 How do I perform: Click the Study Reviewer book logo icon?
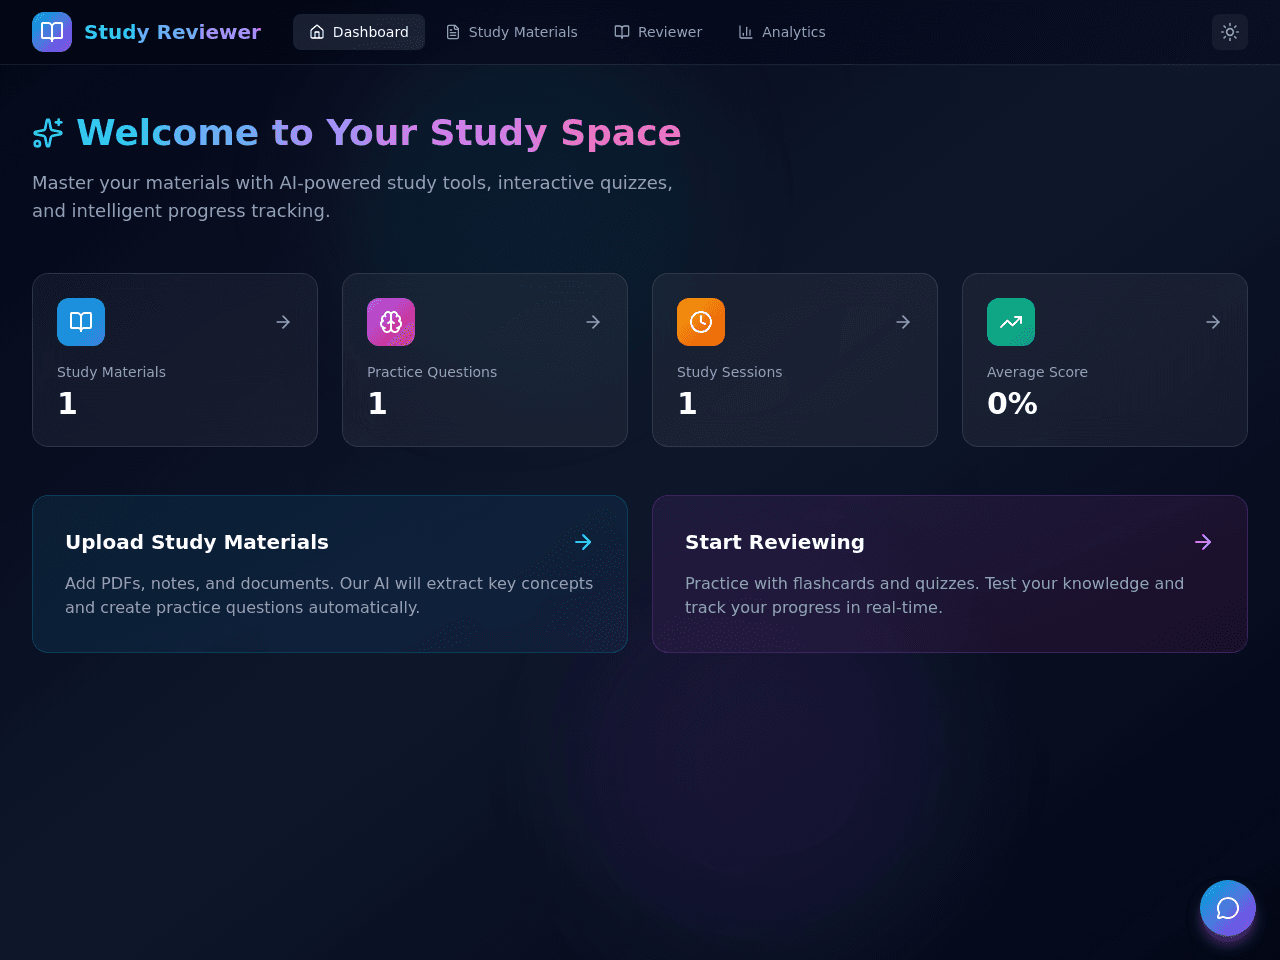coord(52,32)
